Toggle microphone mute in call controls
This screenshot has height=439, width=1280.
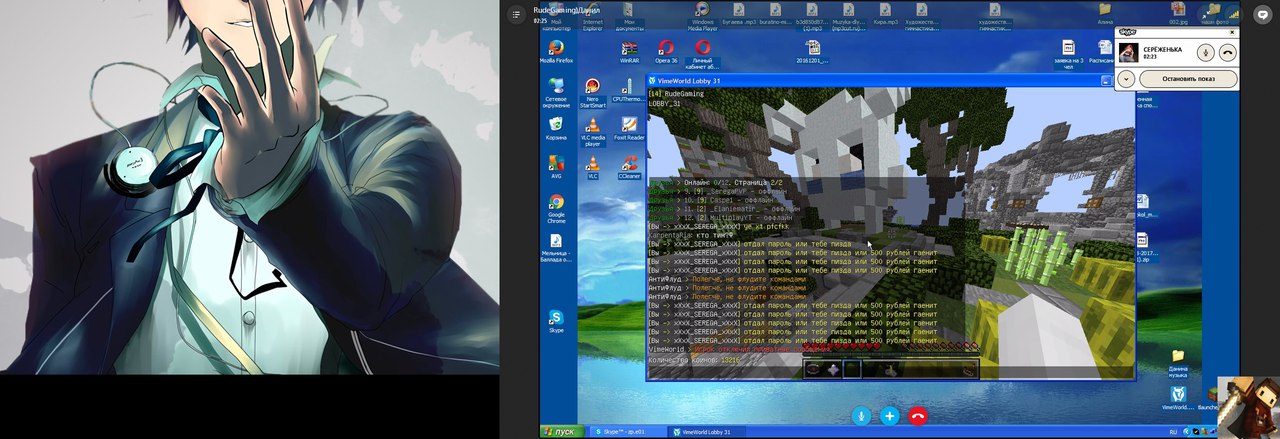coord(860,415)
